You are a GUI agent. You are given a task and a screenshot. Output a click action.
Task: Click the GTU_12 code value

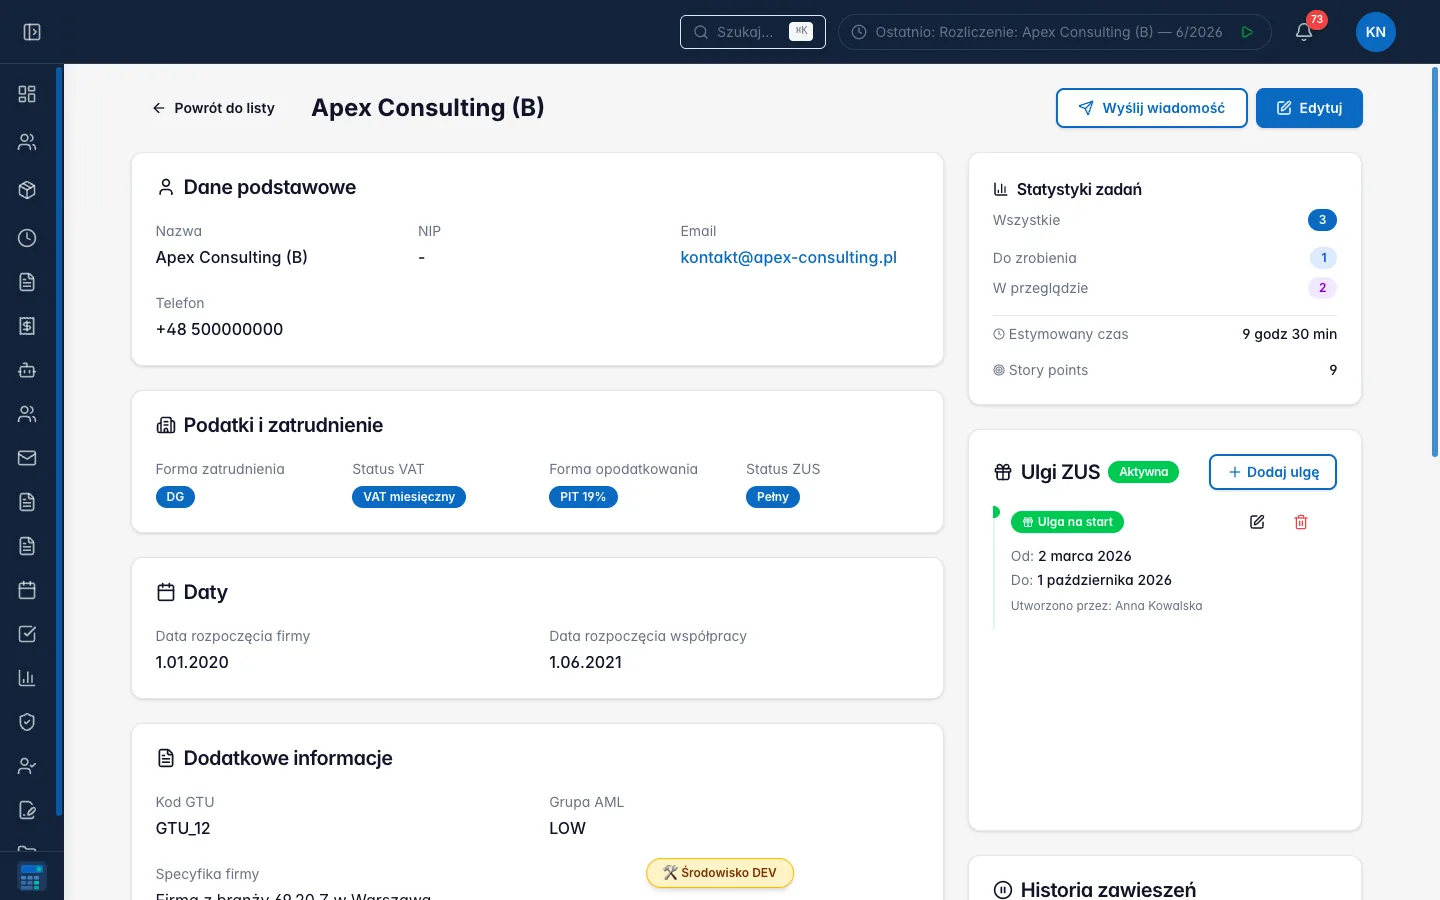point(183,828)
